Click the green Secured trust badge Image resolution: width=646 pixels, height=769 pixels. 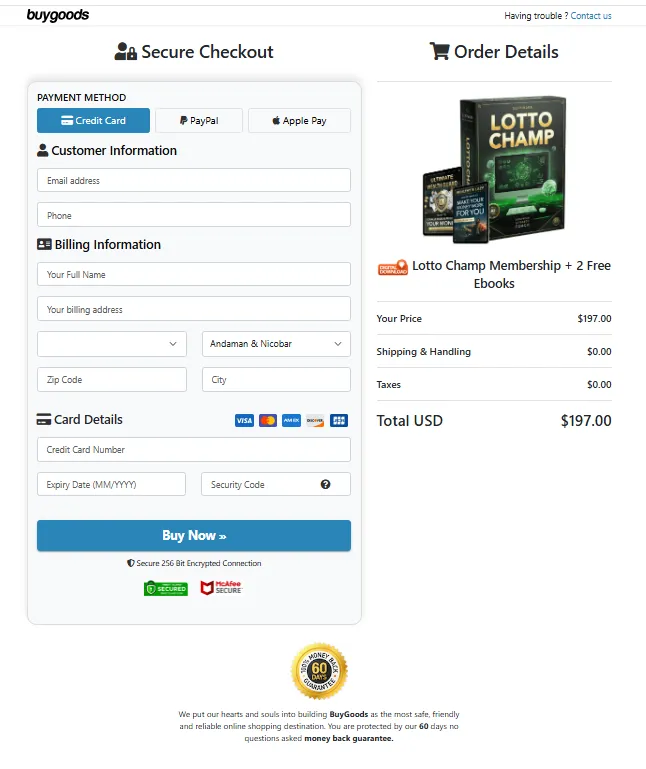pyautogui.click(x=166, y=588)
